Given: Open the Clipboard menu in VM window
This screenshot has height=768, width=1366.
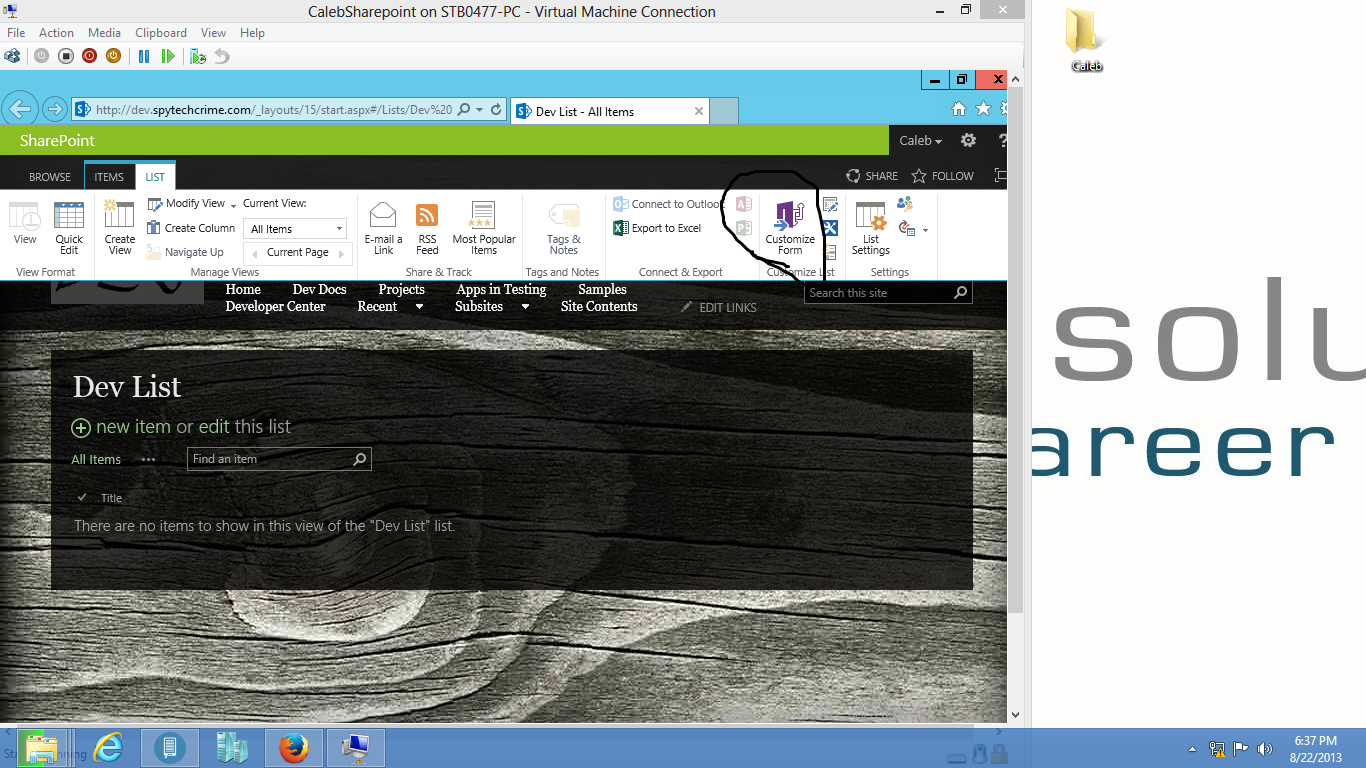Looking at the screenshot, I should click(x=160, y=33).
